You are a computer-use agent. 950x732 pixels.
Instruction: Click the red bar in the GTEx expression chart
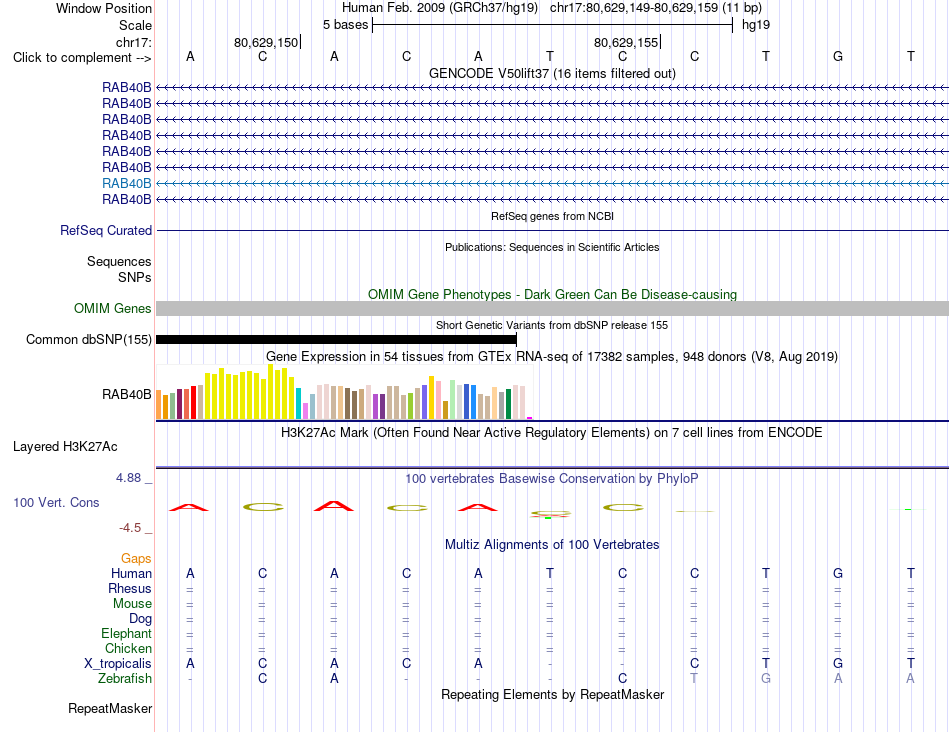(193, 402)
